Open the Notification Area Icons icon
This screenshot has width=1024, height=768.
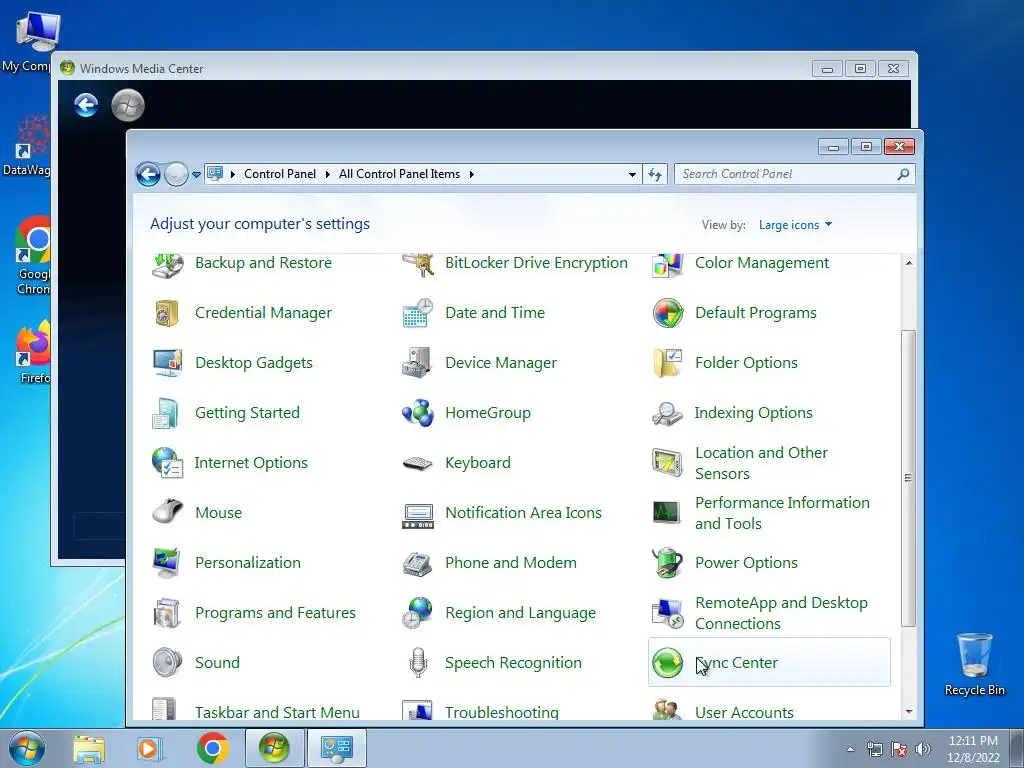tap(418, 515)
